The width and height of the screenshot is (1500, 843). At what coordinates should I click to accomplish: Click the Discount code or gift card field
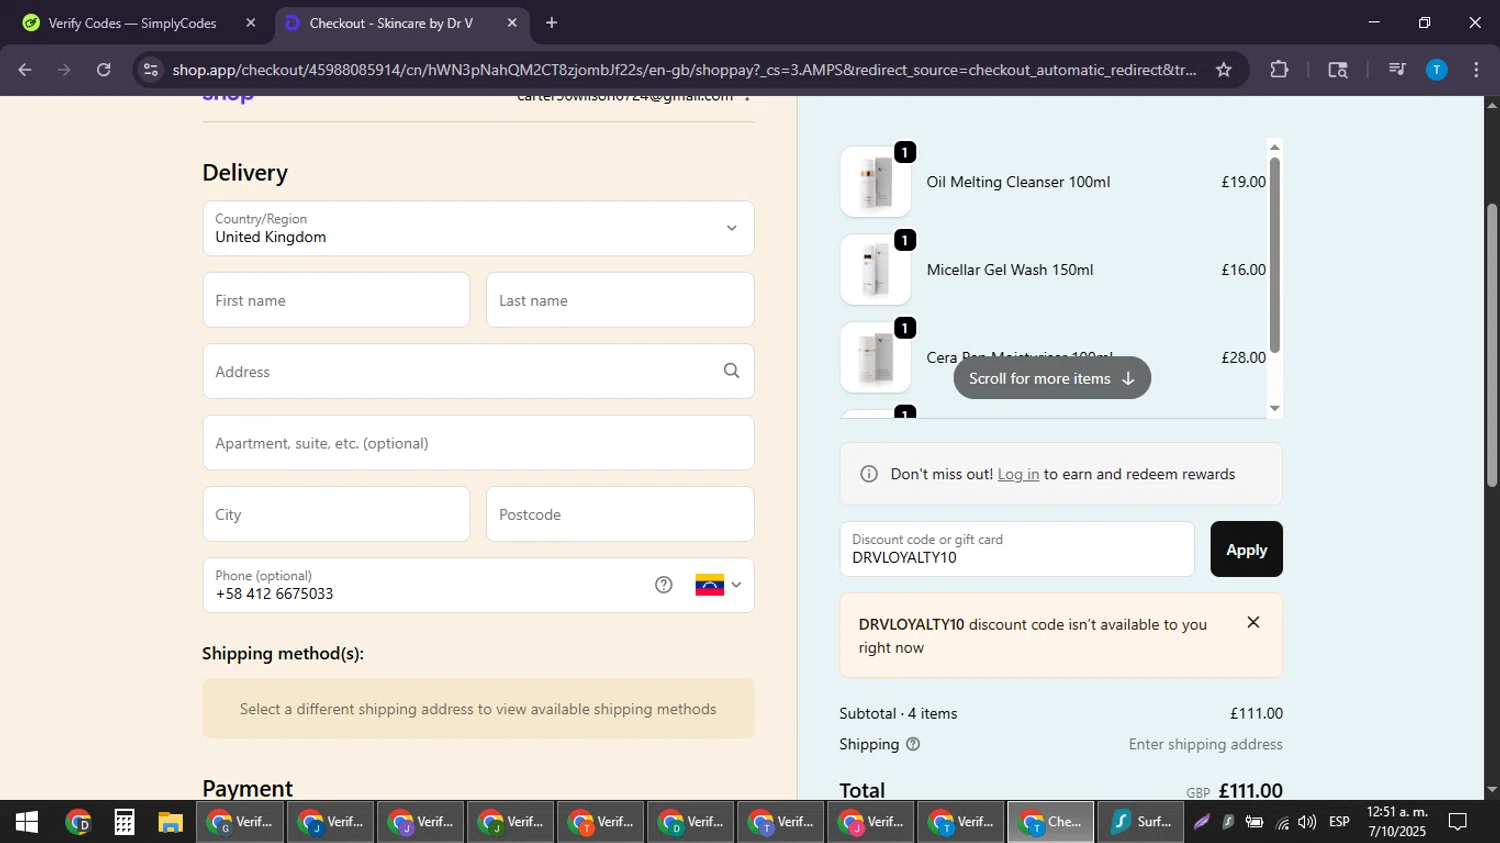1017,549
